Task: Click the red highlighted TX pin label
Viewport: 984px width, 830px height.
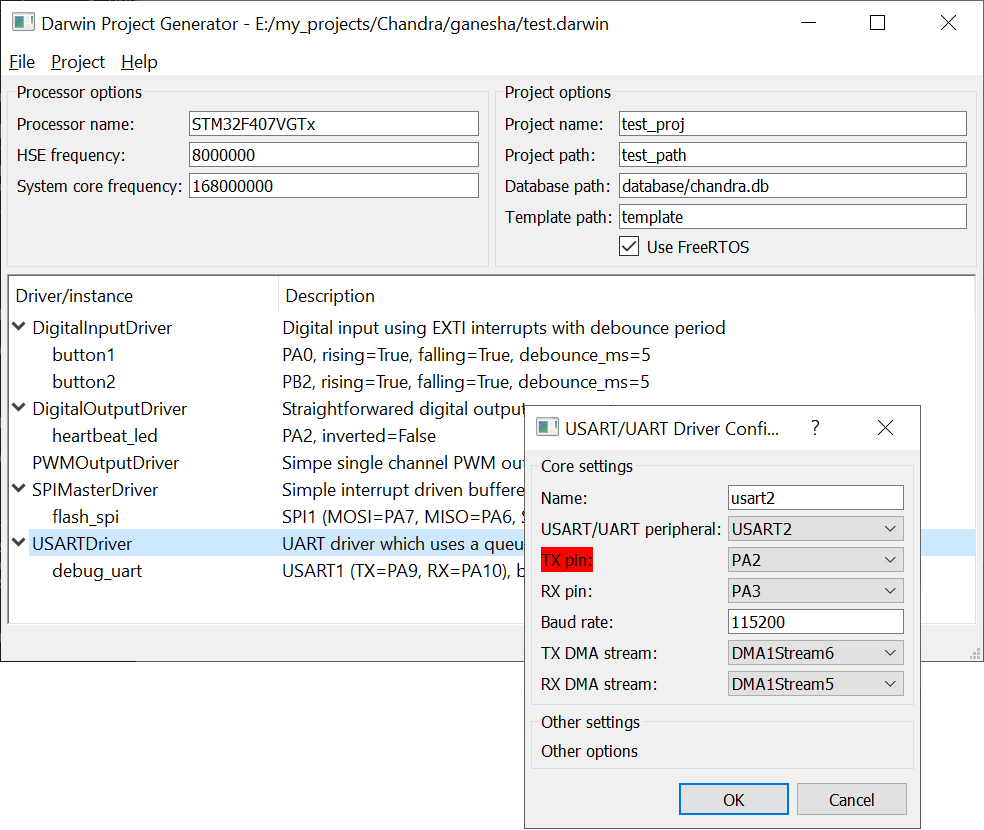Action: pyautogui.click(x=567, y=560)
